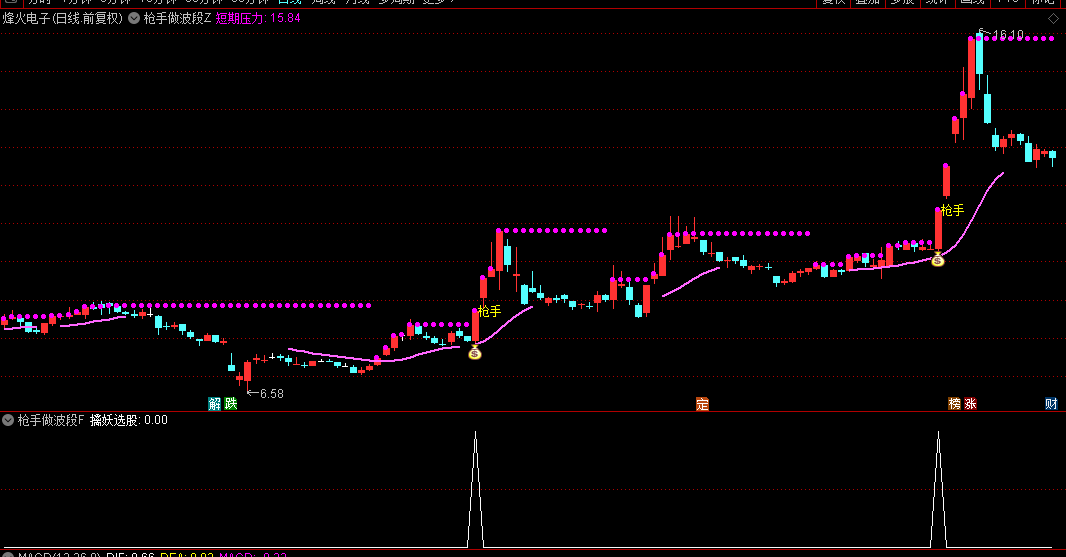This screenshot has width=1066, height=557.
Task: Click the 16.10 high price label
Action: click(x=1008, y=35)
